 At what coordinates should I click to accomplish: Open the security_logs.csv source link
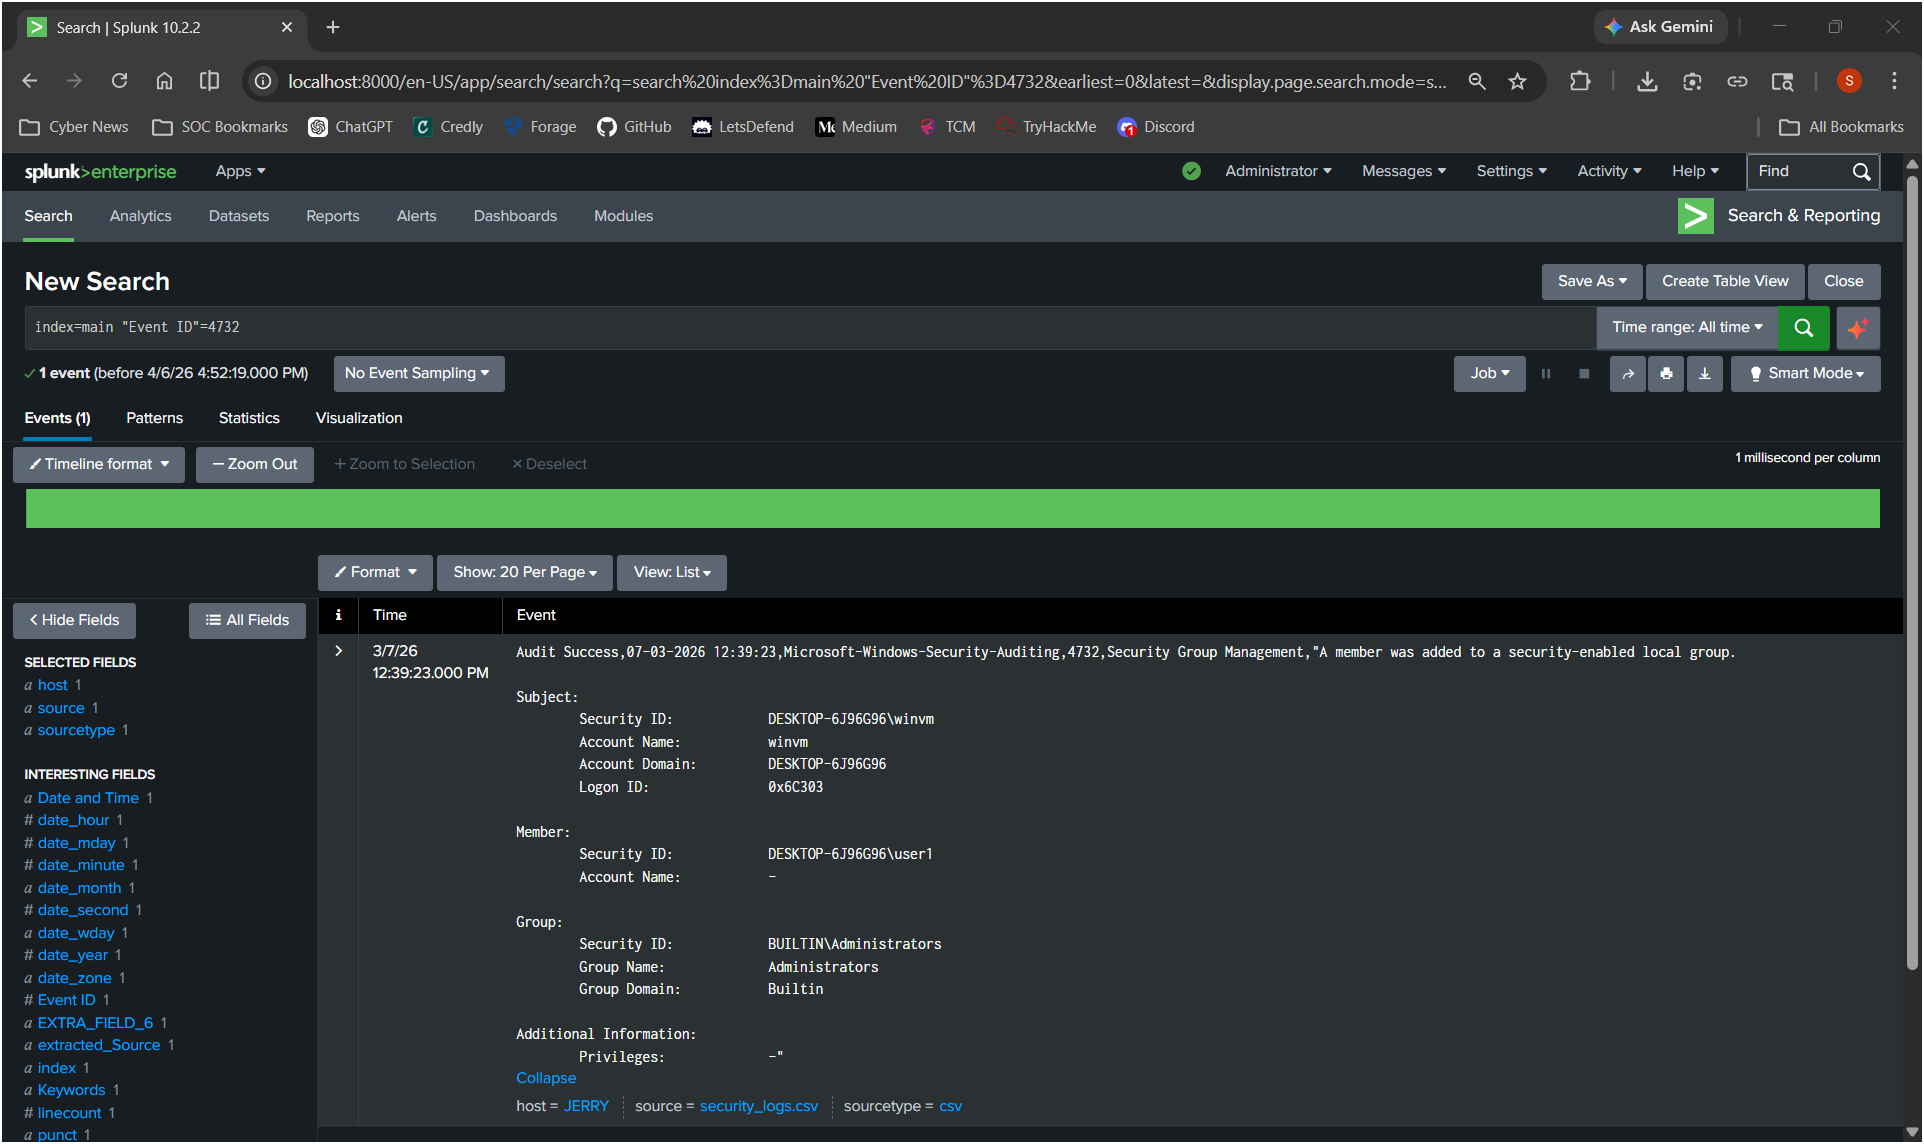click(x=759, y=1106)
